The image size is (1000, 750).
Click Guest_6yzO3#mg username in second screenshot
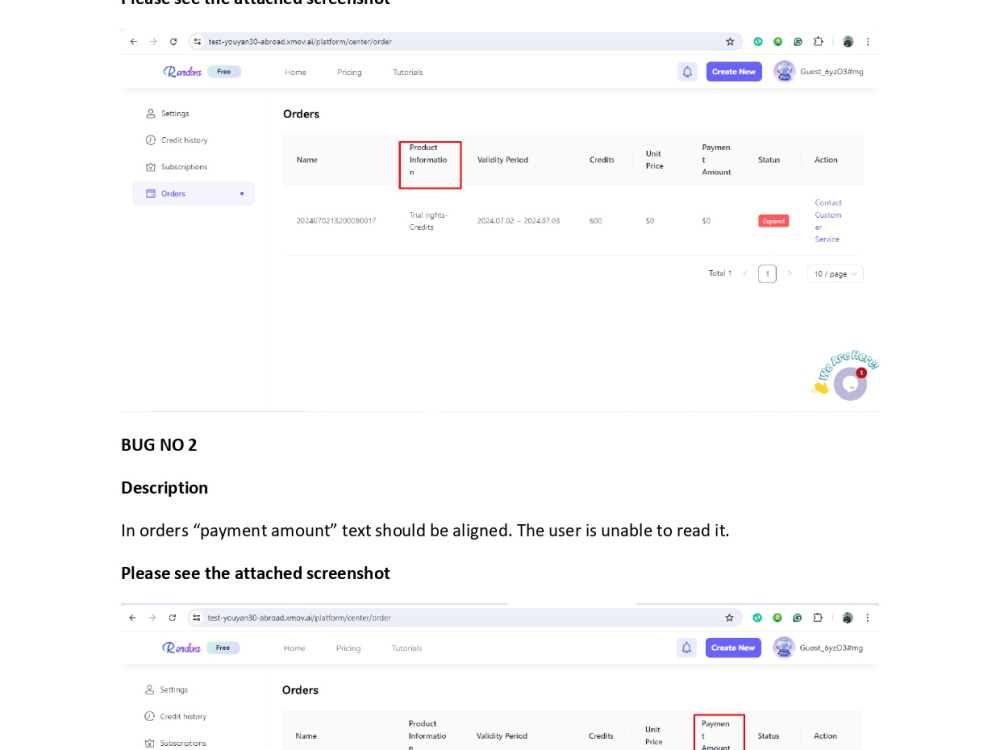click(831, 647)
